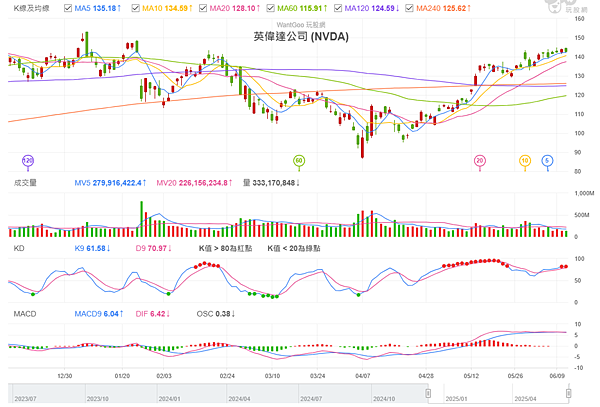Grab the right range slider handle
The image size is (600, 407).
tap(569, 393)
